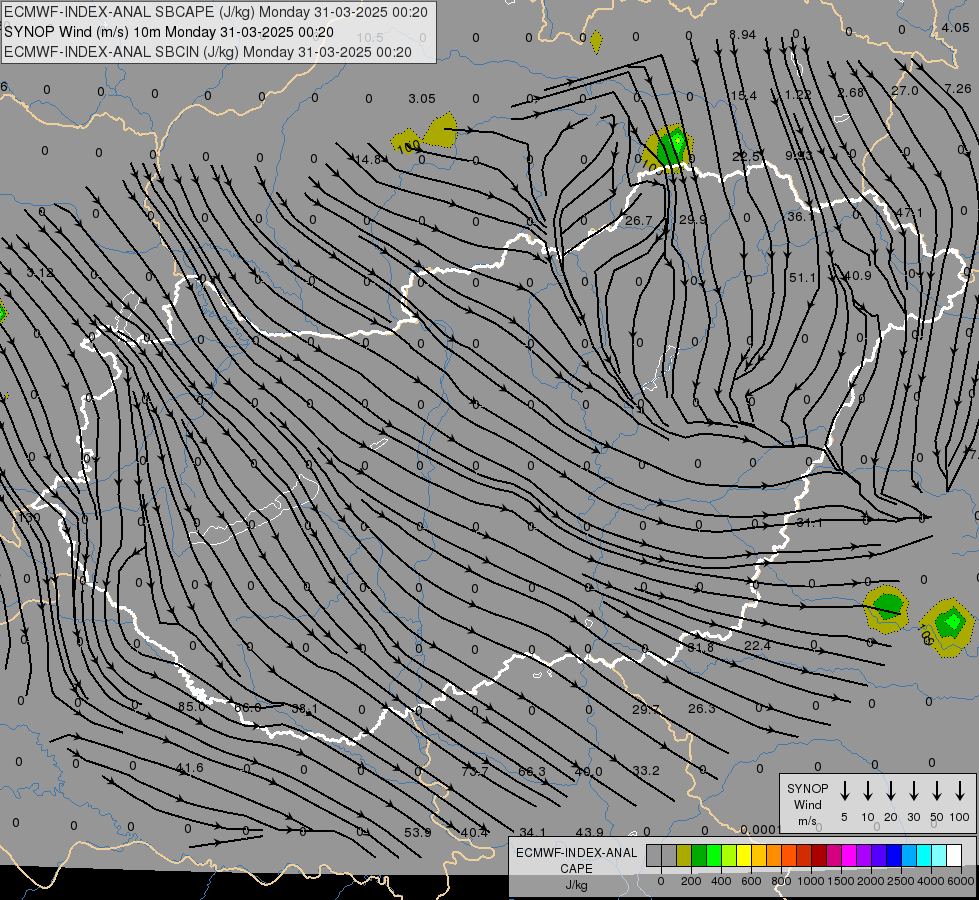
Task: Click the larger olive CAPE patch near 14.8
Action: 441,131
